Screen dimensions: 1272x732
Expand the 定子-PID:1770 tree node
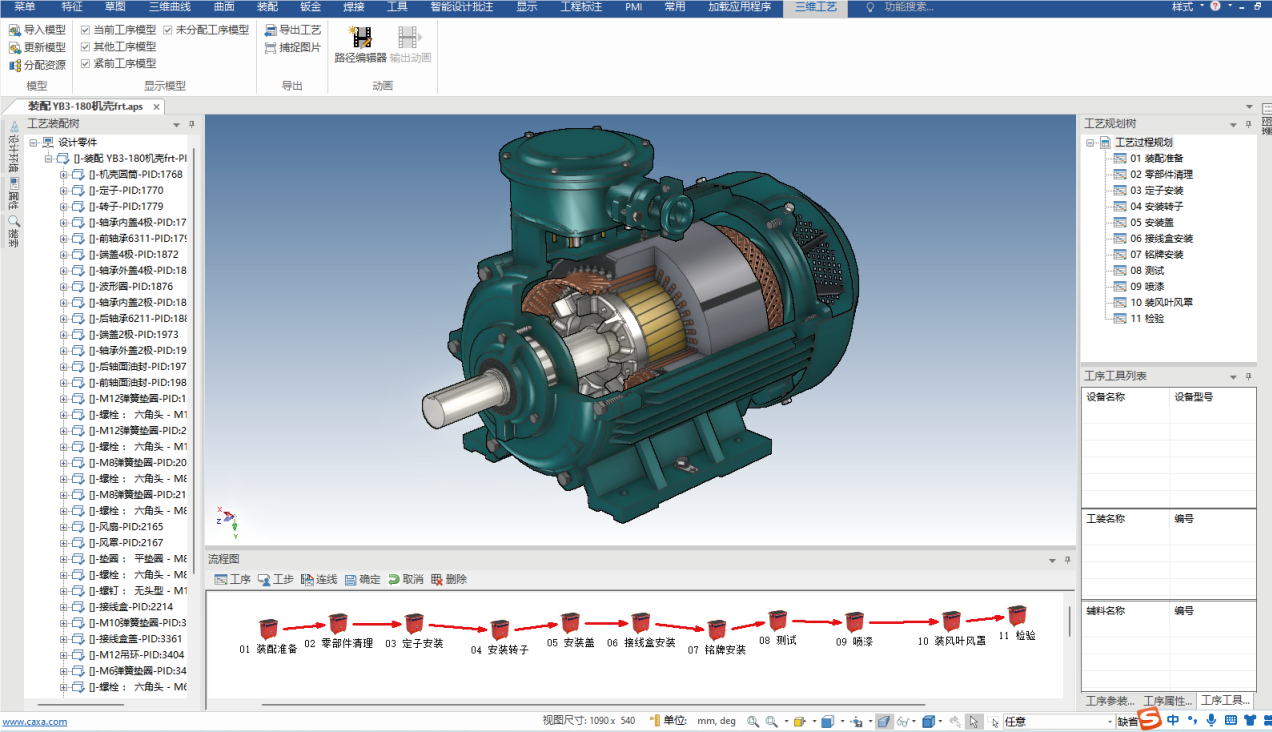pos(64,190)
